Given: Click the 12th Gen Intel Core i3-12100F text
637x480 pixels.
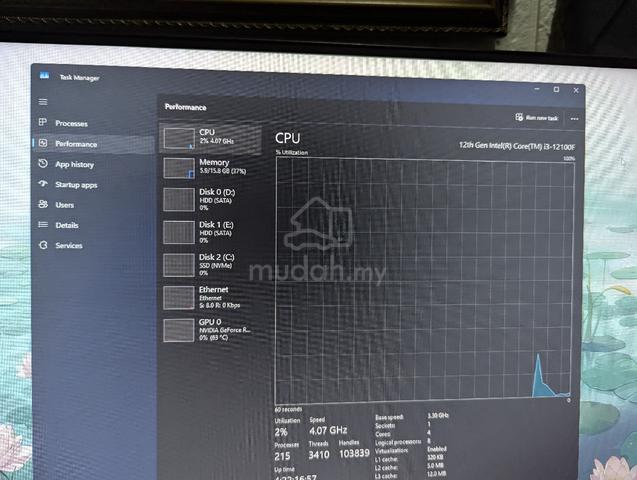Looking at the screenshot, I should pyautogui.click(x=517, y=146).
